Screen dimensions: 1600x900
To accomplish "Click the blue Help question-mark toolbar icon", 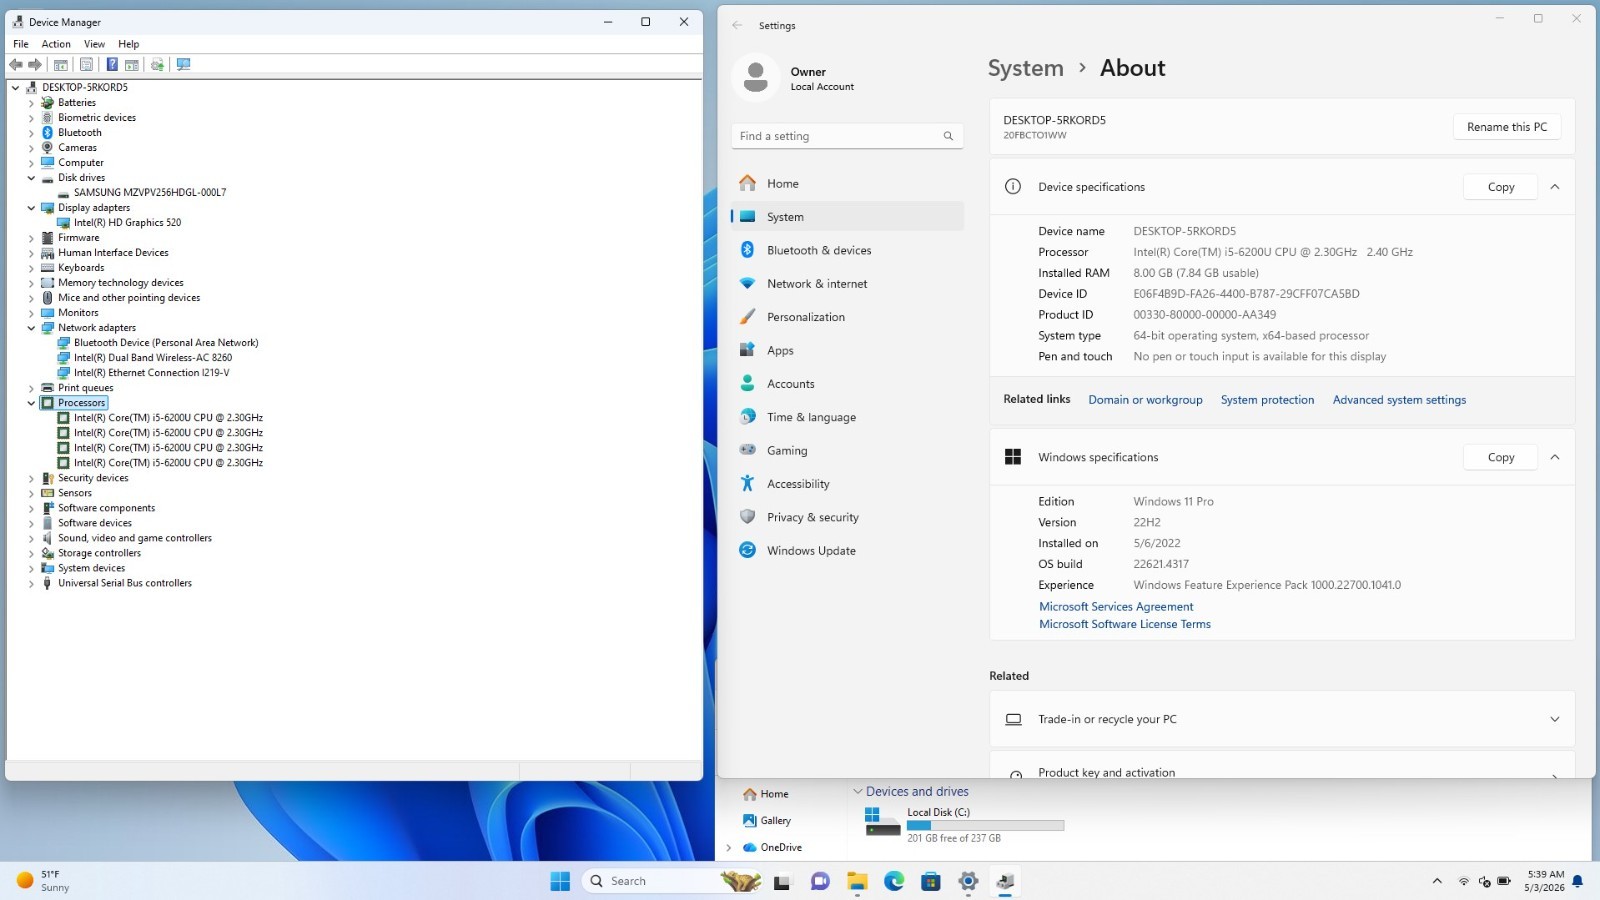I will 112,64.
